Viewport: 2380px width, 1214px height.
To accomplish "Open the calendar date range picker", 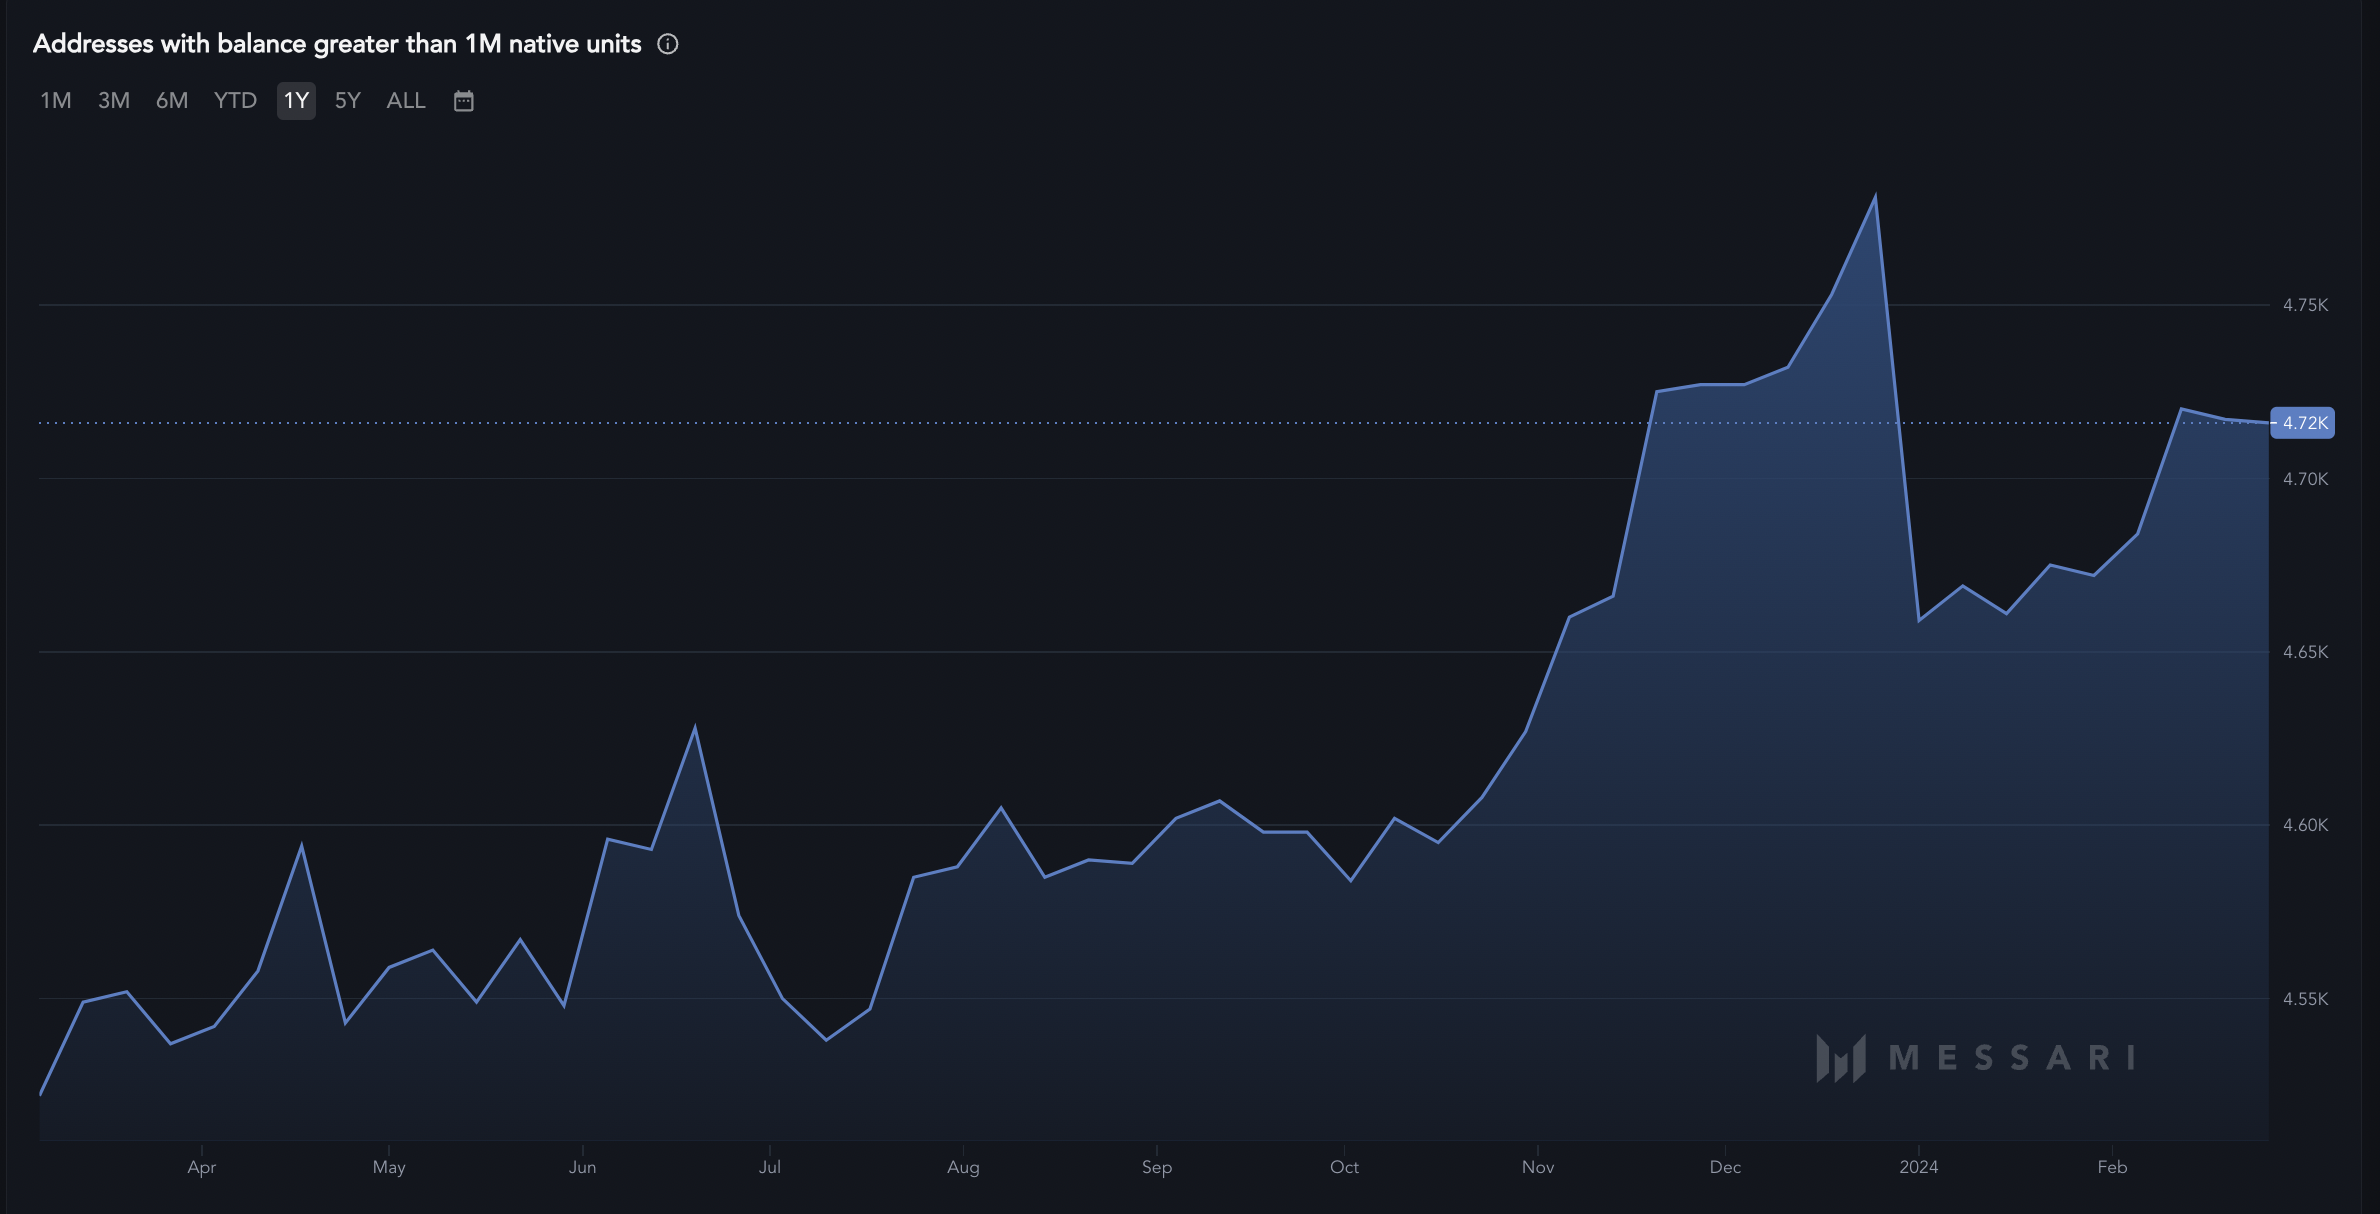I will point(463,101).
